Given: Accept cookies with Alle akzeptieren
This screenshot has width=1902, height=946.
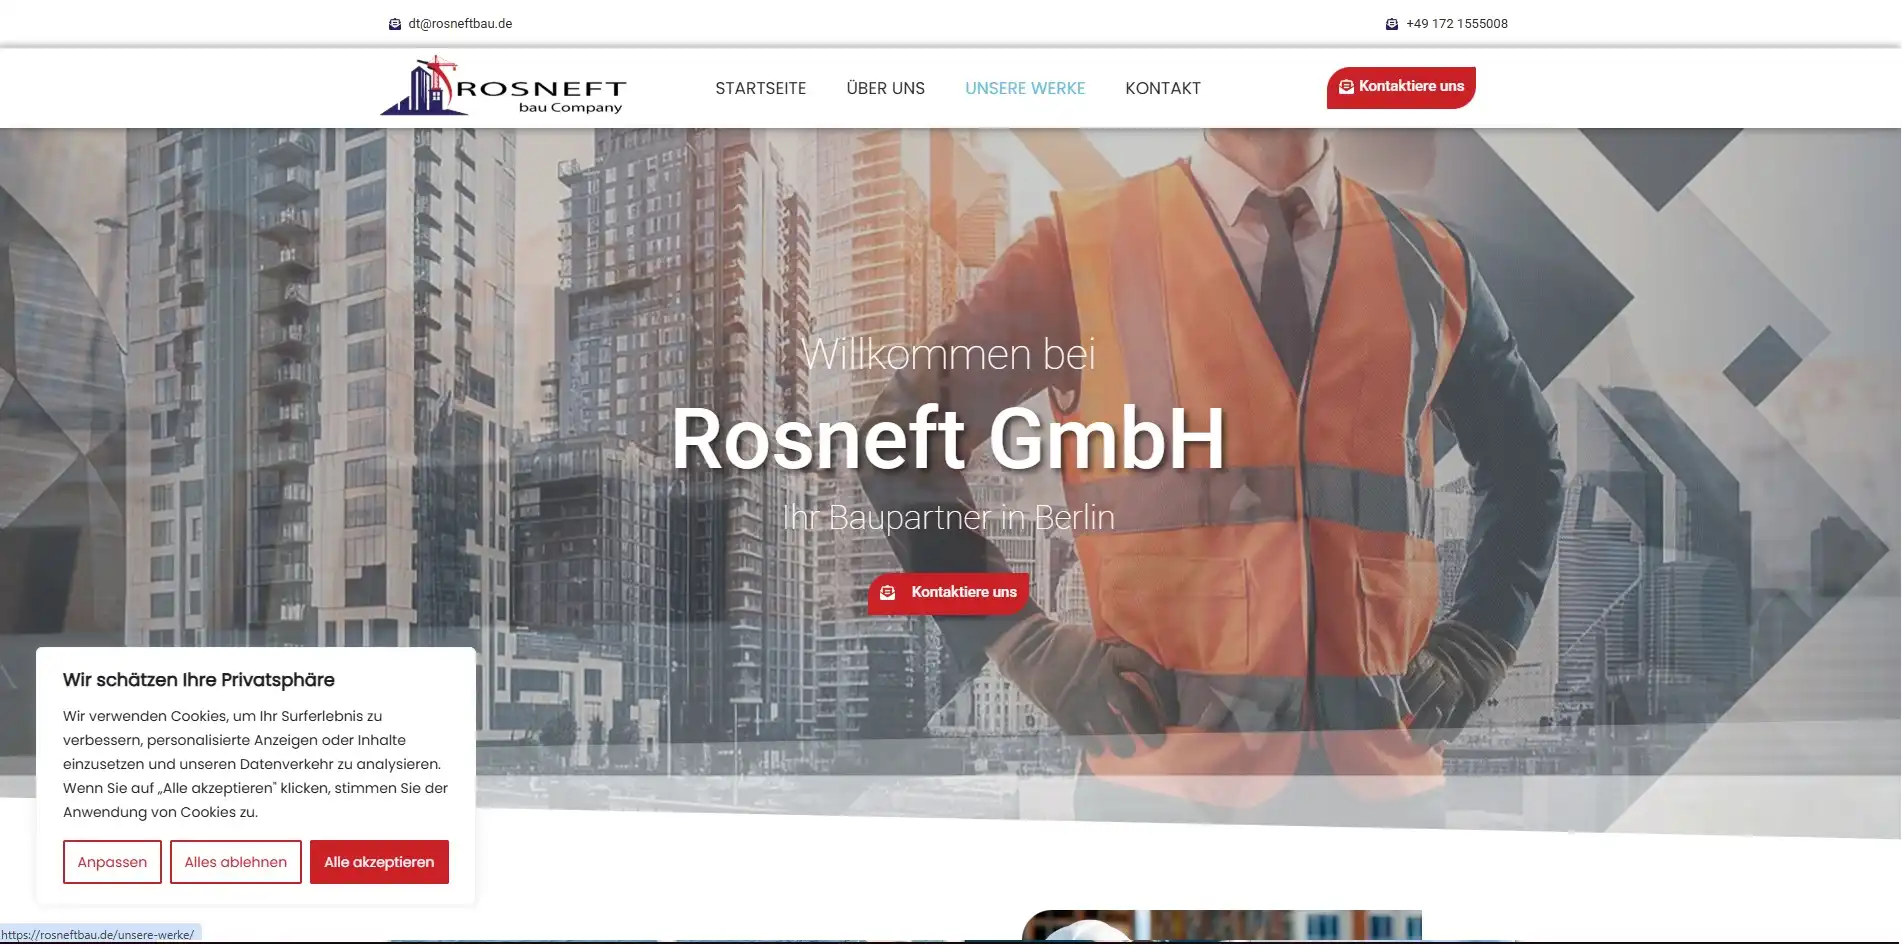Looking at the screenshot, I should 379,862.
